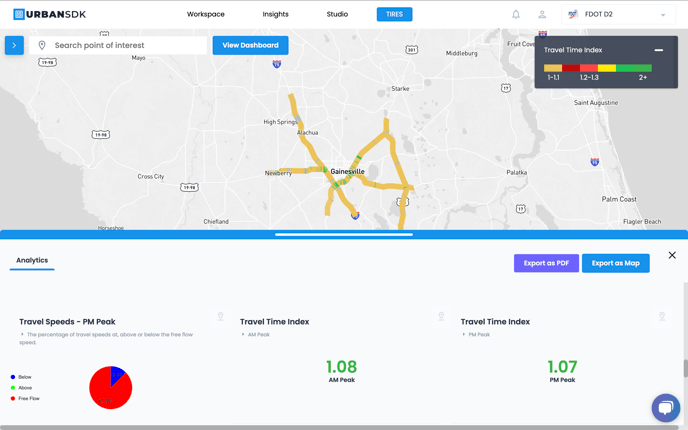Click the panel resize handle bar
Image resolution: width=688 pixels, height=430 pixels.
coord(344,235)
